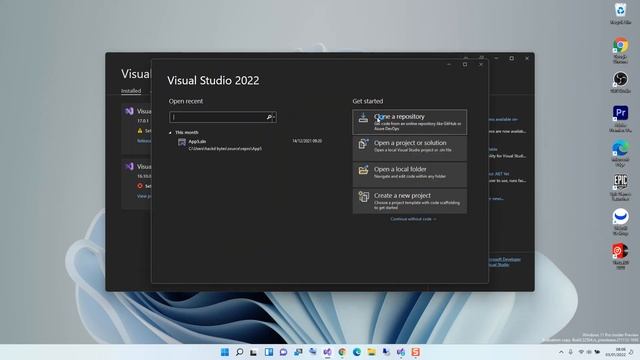Open Chat from taskbar
The image size is (640, 360).
pyautogui.click(x=283, y=352)
